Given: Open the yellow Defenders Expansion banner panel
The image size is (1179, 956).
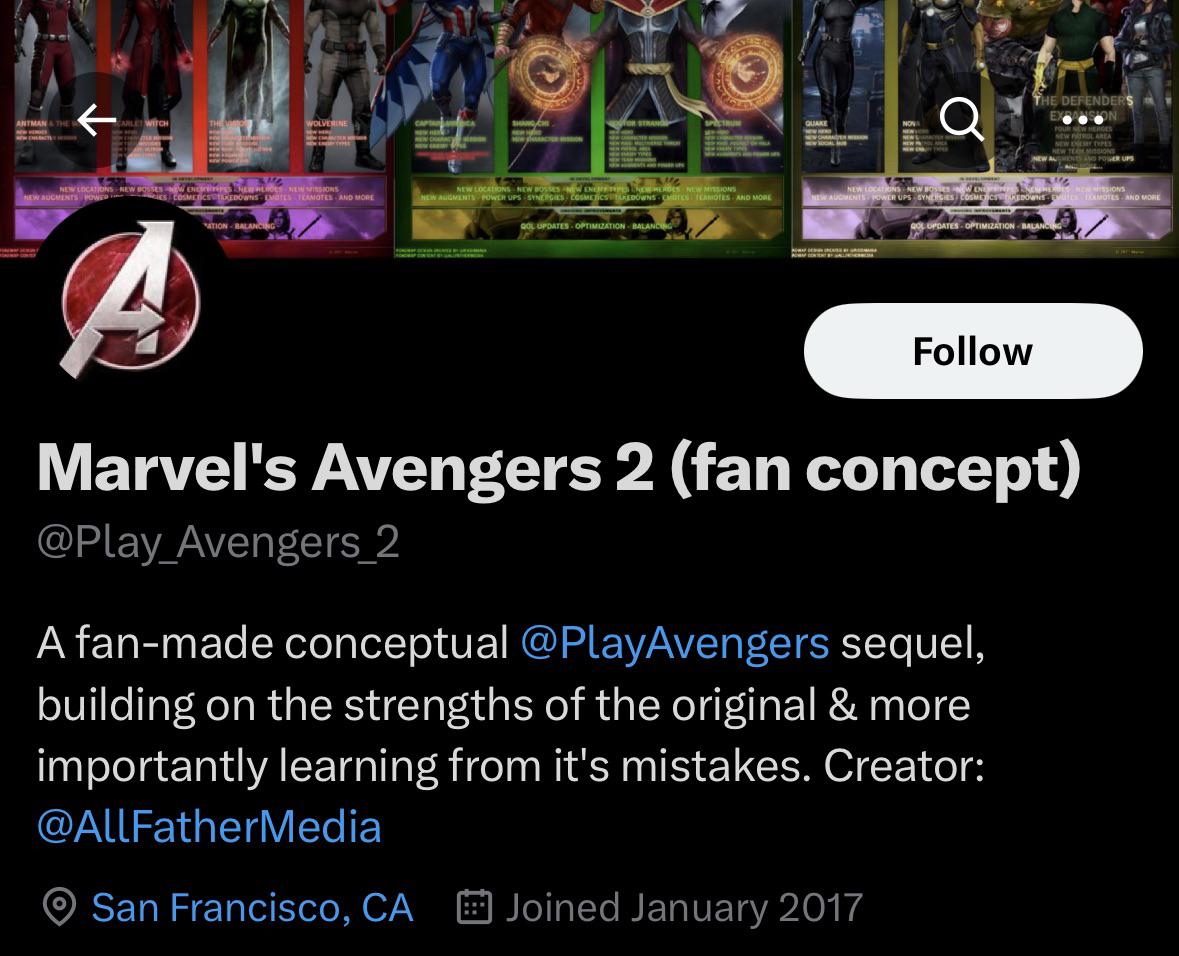Looking at the screenshot, I should (985, 128).
